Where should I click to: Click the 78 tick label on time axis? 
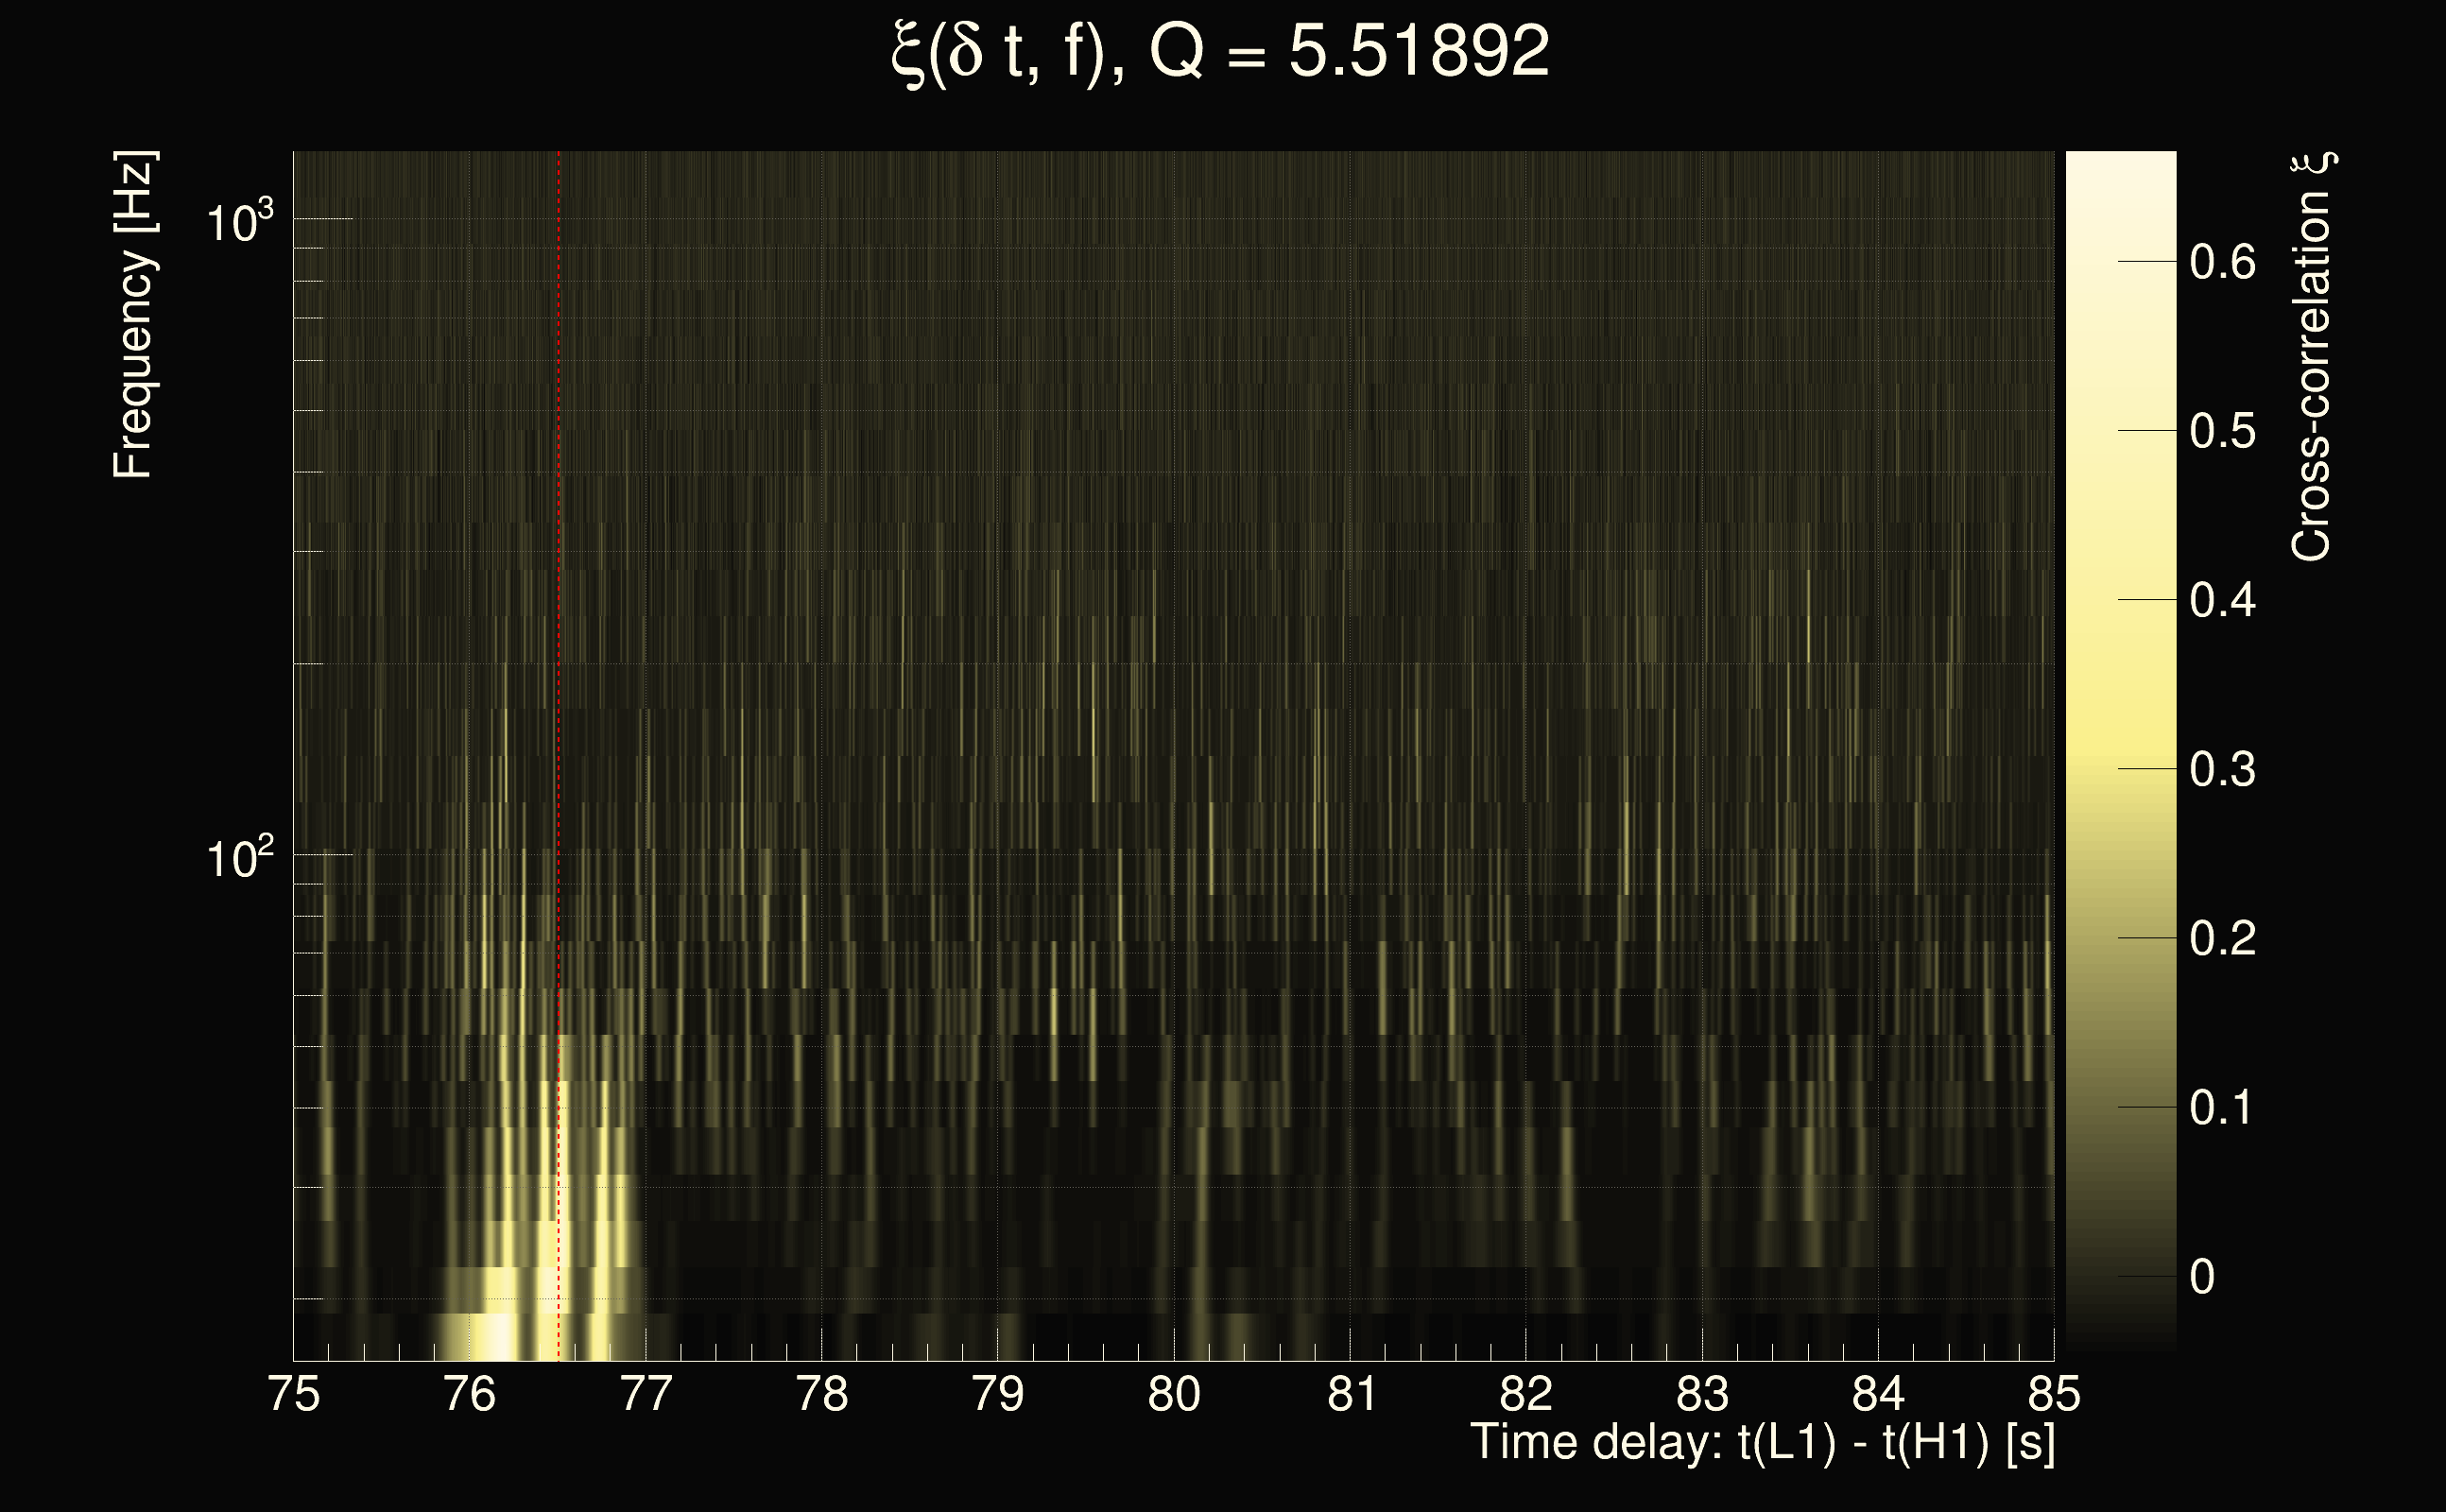pyautogui.click(x=822, y=1394)
